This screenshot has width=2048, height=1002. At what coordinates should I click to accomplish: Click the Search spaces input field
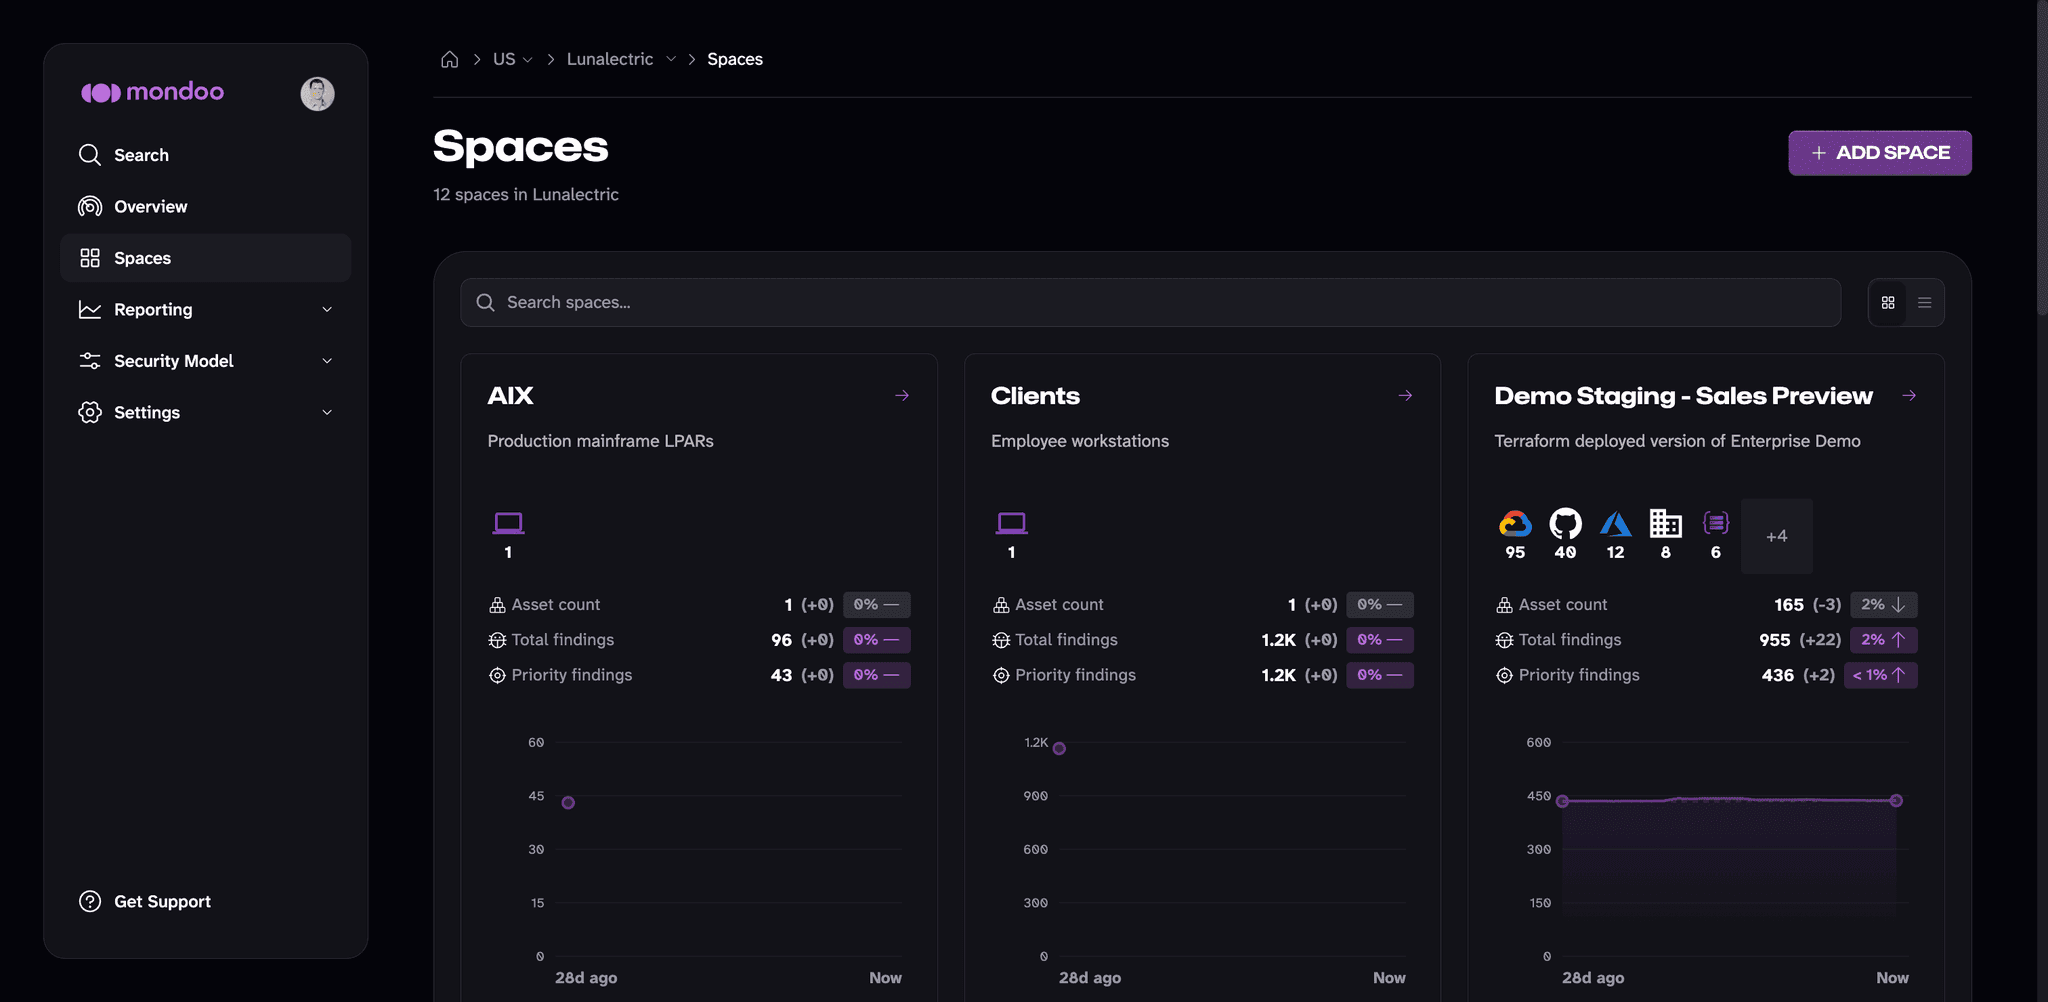1150,303
